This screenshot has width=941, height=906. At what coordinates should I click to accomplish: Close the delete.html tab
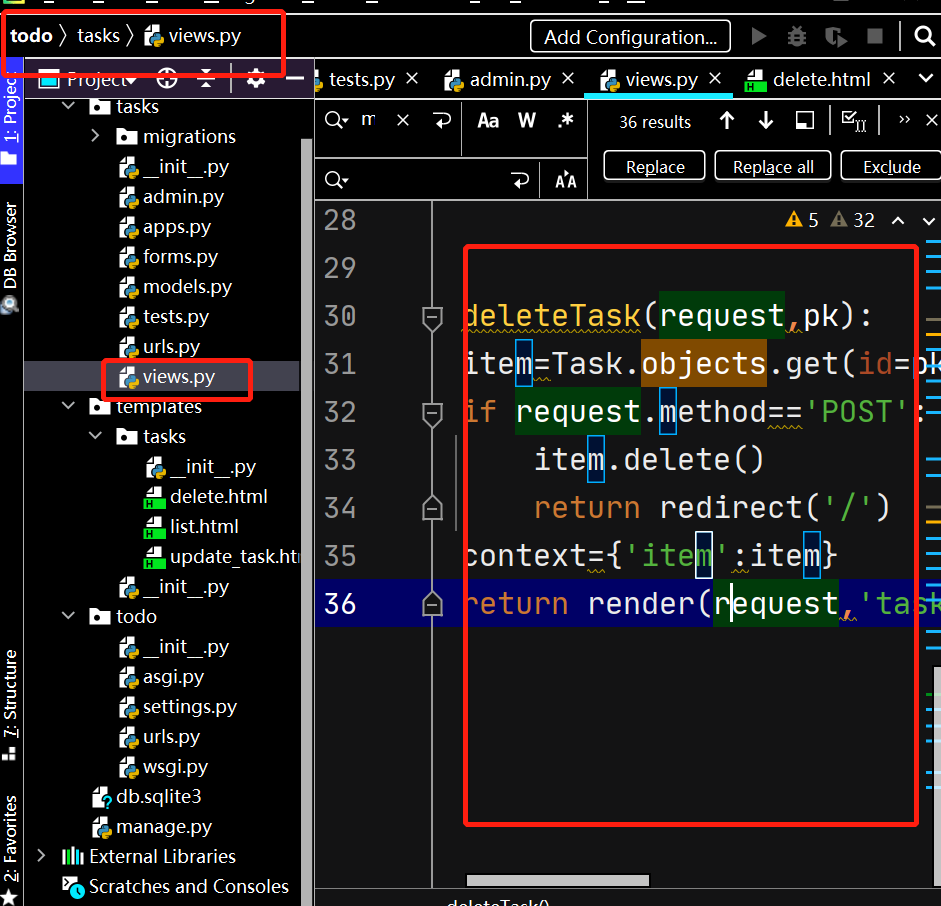click(889, 79)
